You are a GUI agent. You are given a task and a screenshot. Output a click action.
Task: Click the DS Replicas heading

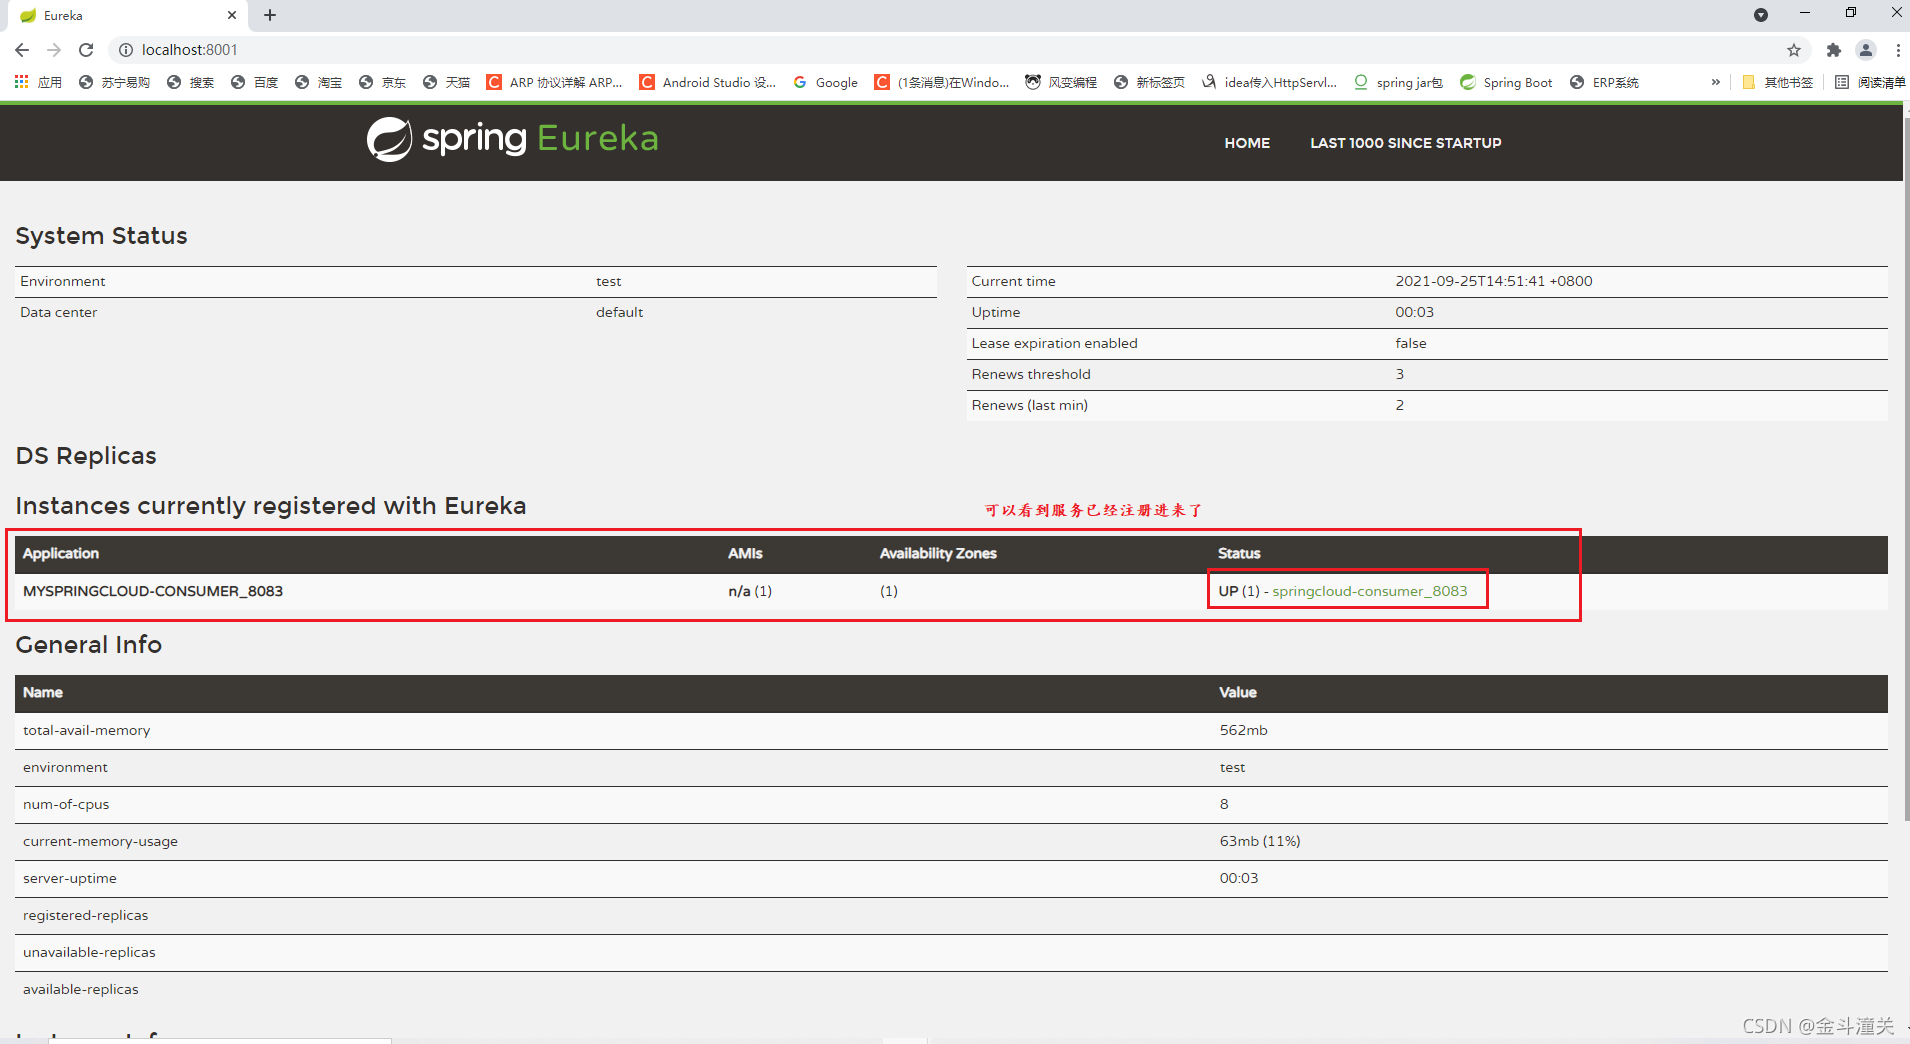pos(86,456)
